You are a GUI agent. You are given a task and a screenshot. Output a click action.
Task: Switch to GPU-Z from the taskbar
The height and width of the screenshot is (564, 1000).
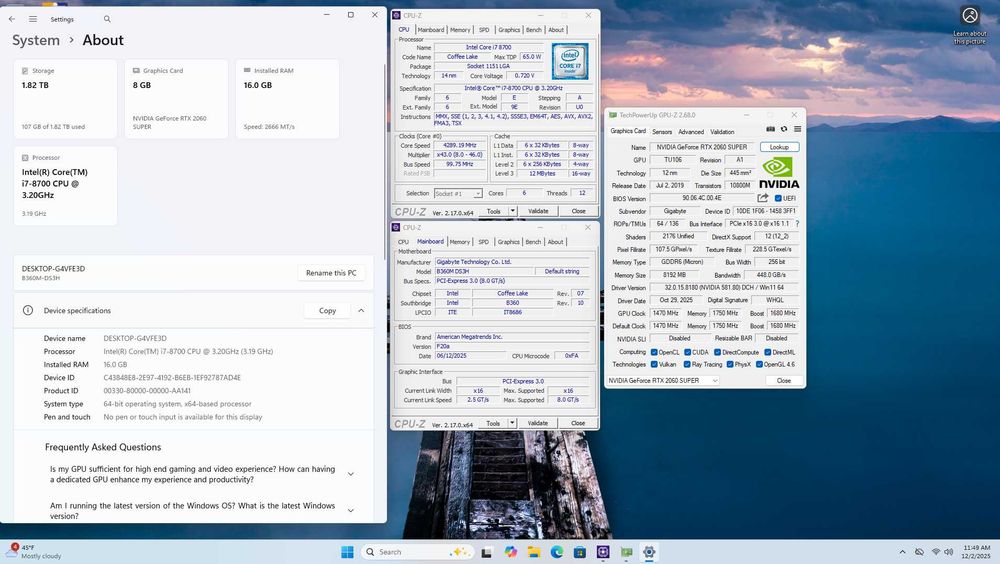(x=626, y=552)
